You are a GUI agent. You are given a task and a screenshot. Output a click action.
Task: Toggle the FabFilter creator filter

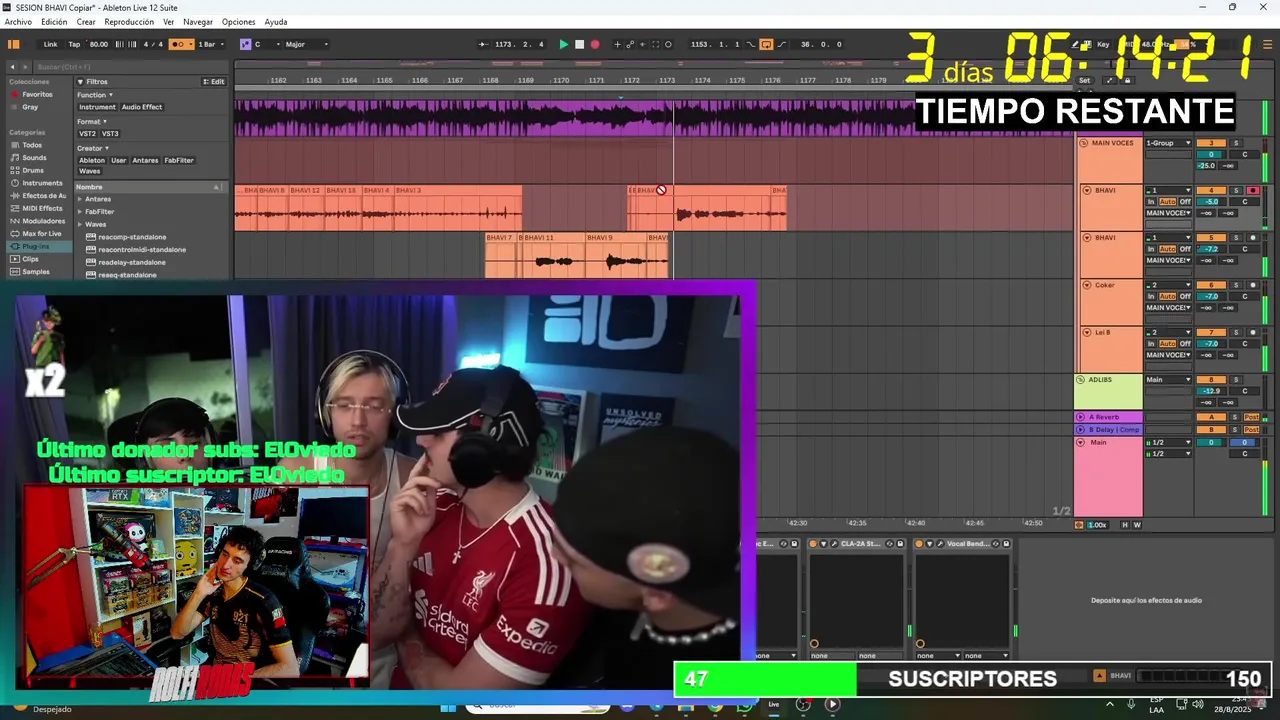tap(179, 160)
